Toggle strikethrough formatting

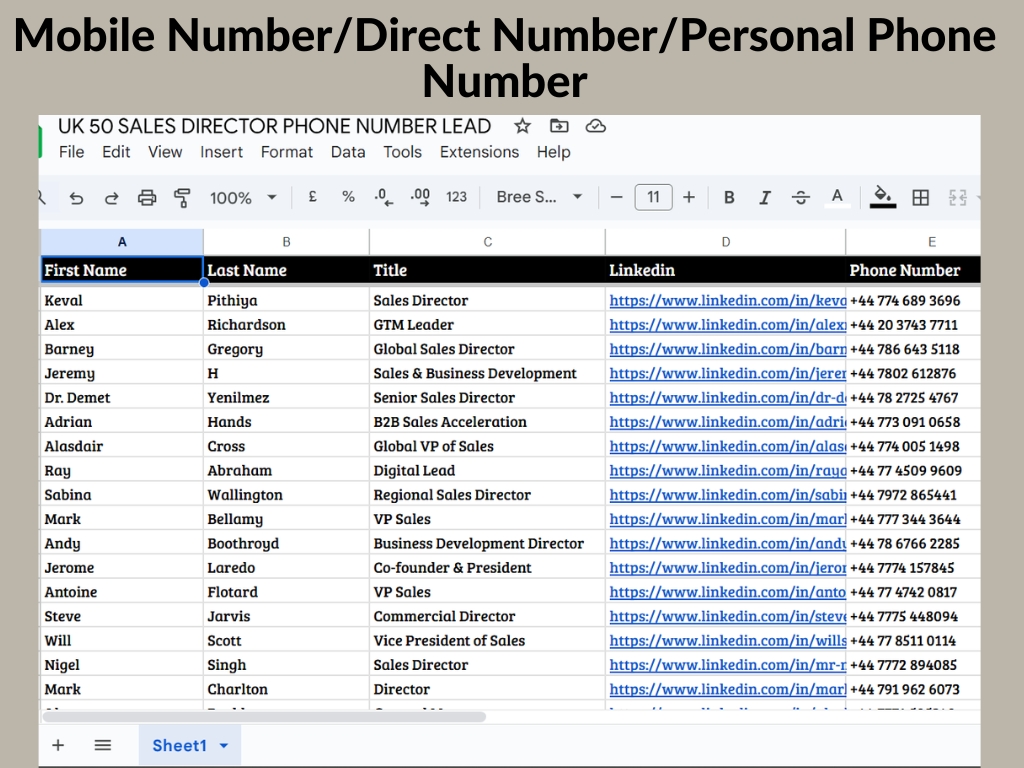point(801,197)
